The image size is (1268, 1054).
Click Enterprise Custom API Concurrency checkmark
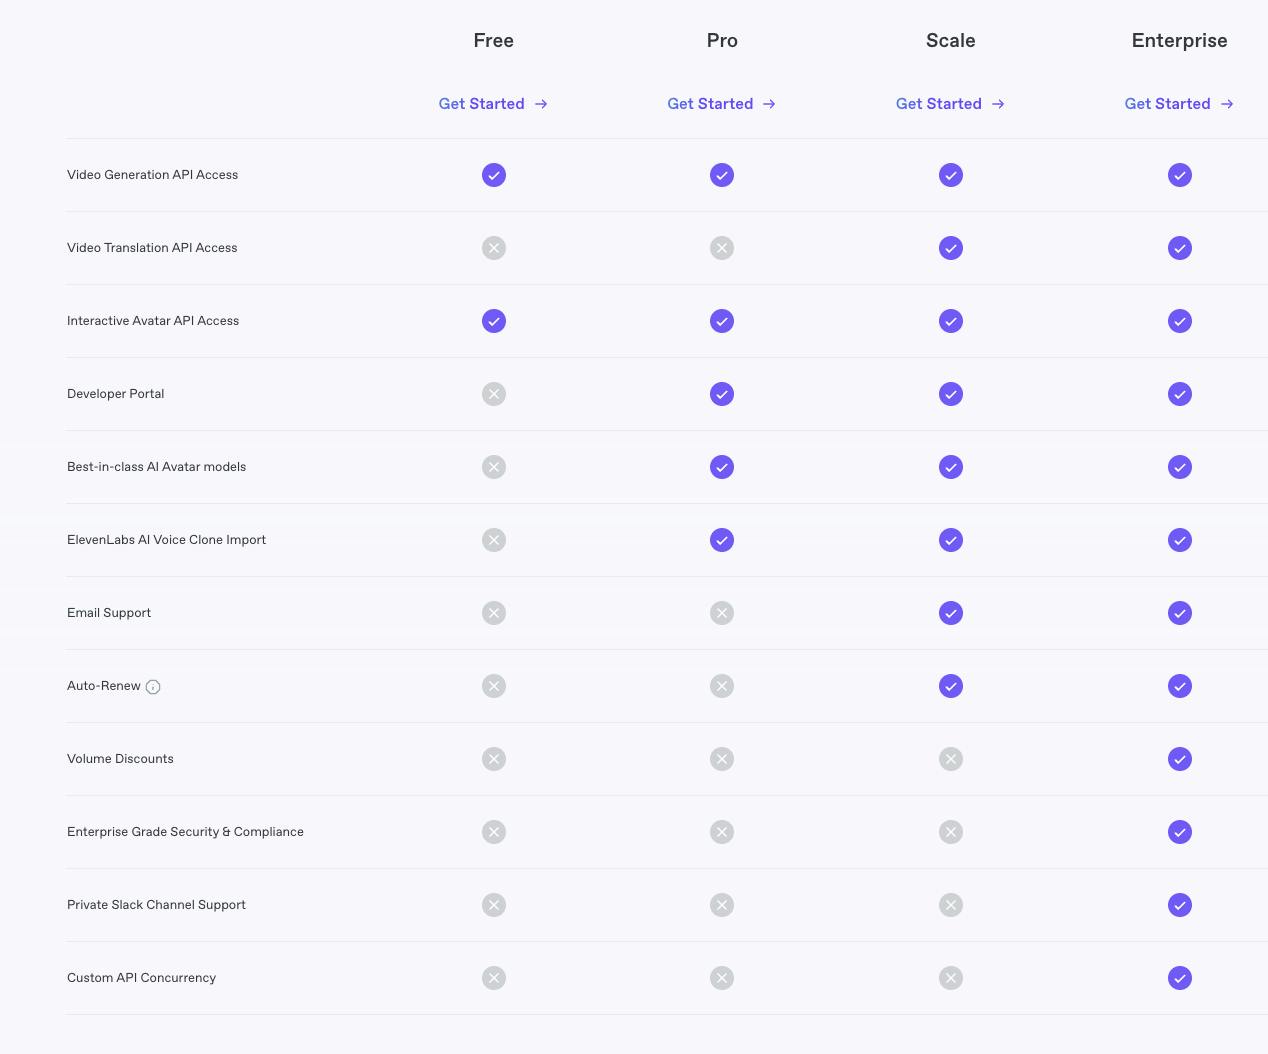coord(1180,978)
